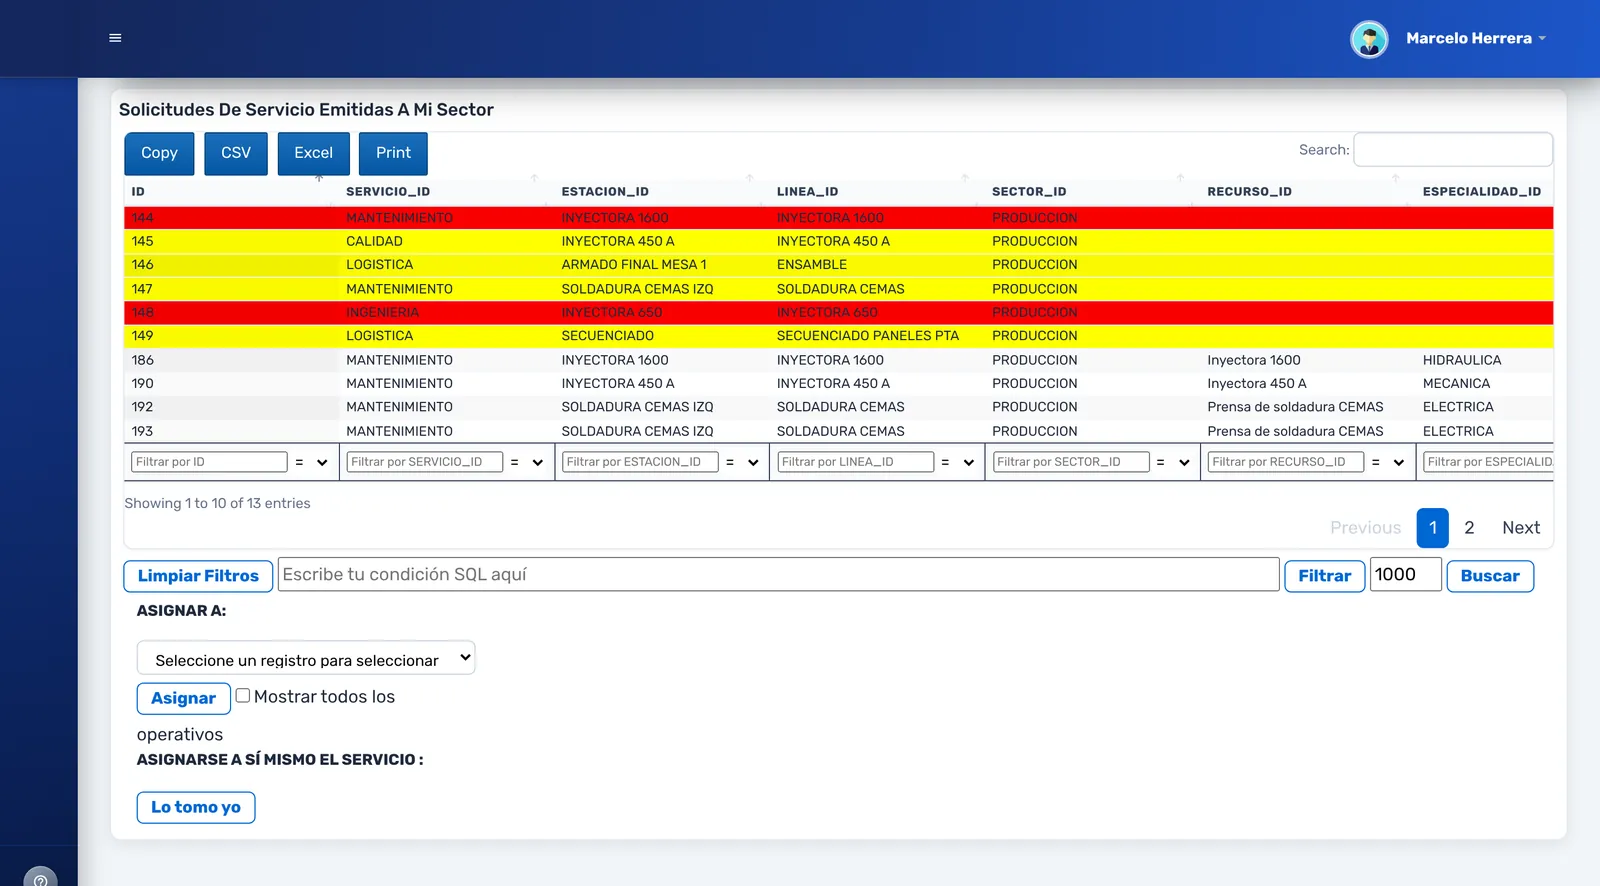The height and width of the screenshot is (886, 1600).
Task: Export table with the Excel button
Action: coord(313,153)
